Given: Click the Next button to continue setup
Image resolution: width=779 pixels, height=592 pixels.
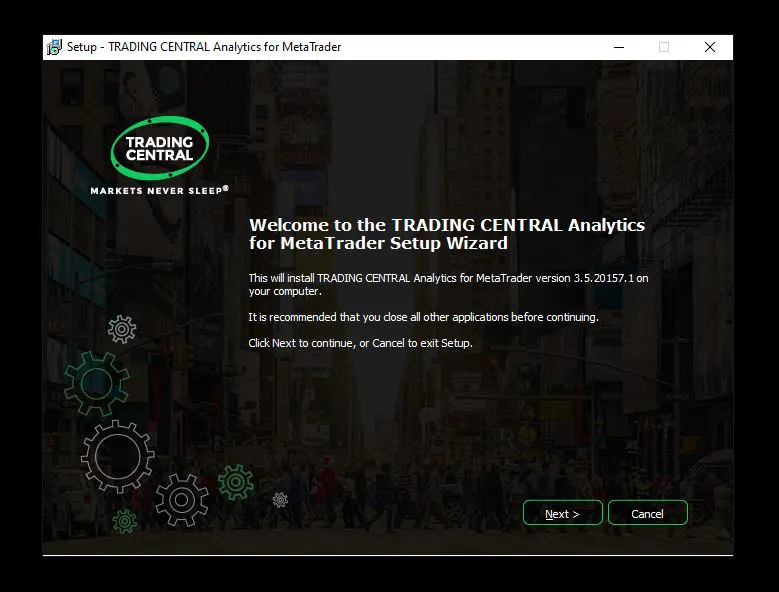Looking at the screenshot, I should click(x=562, y=513).
